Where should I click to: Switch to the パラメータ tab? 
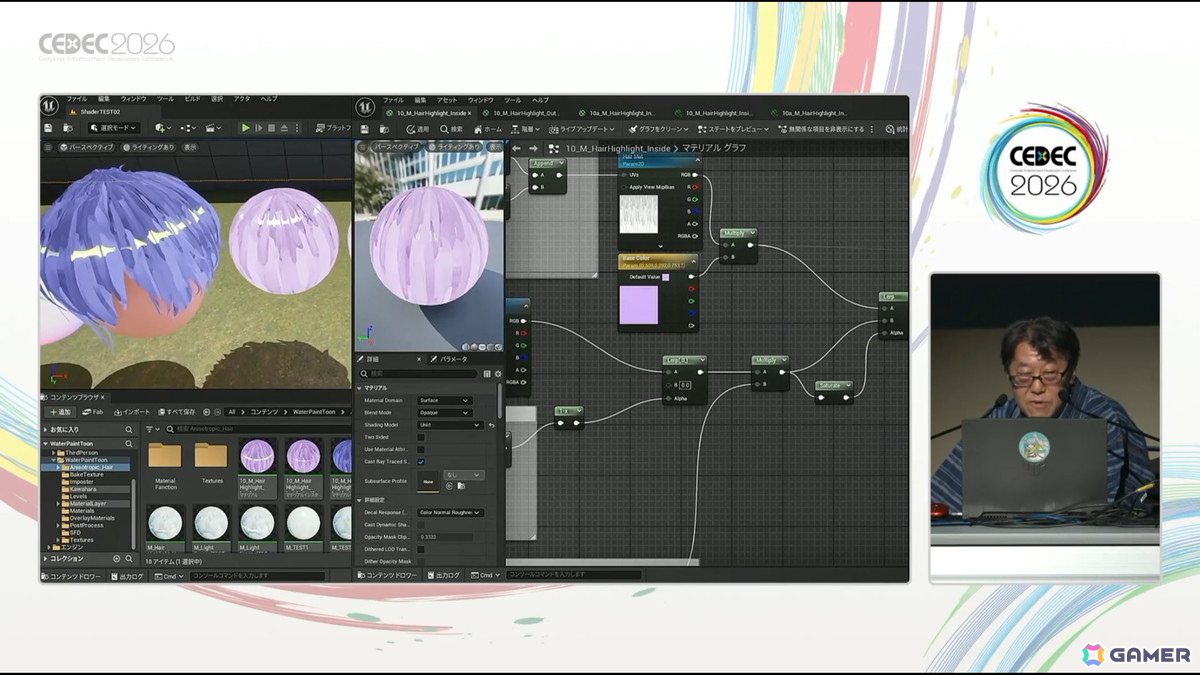click(448, 359)
